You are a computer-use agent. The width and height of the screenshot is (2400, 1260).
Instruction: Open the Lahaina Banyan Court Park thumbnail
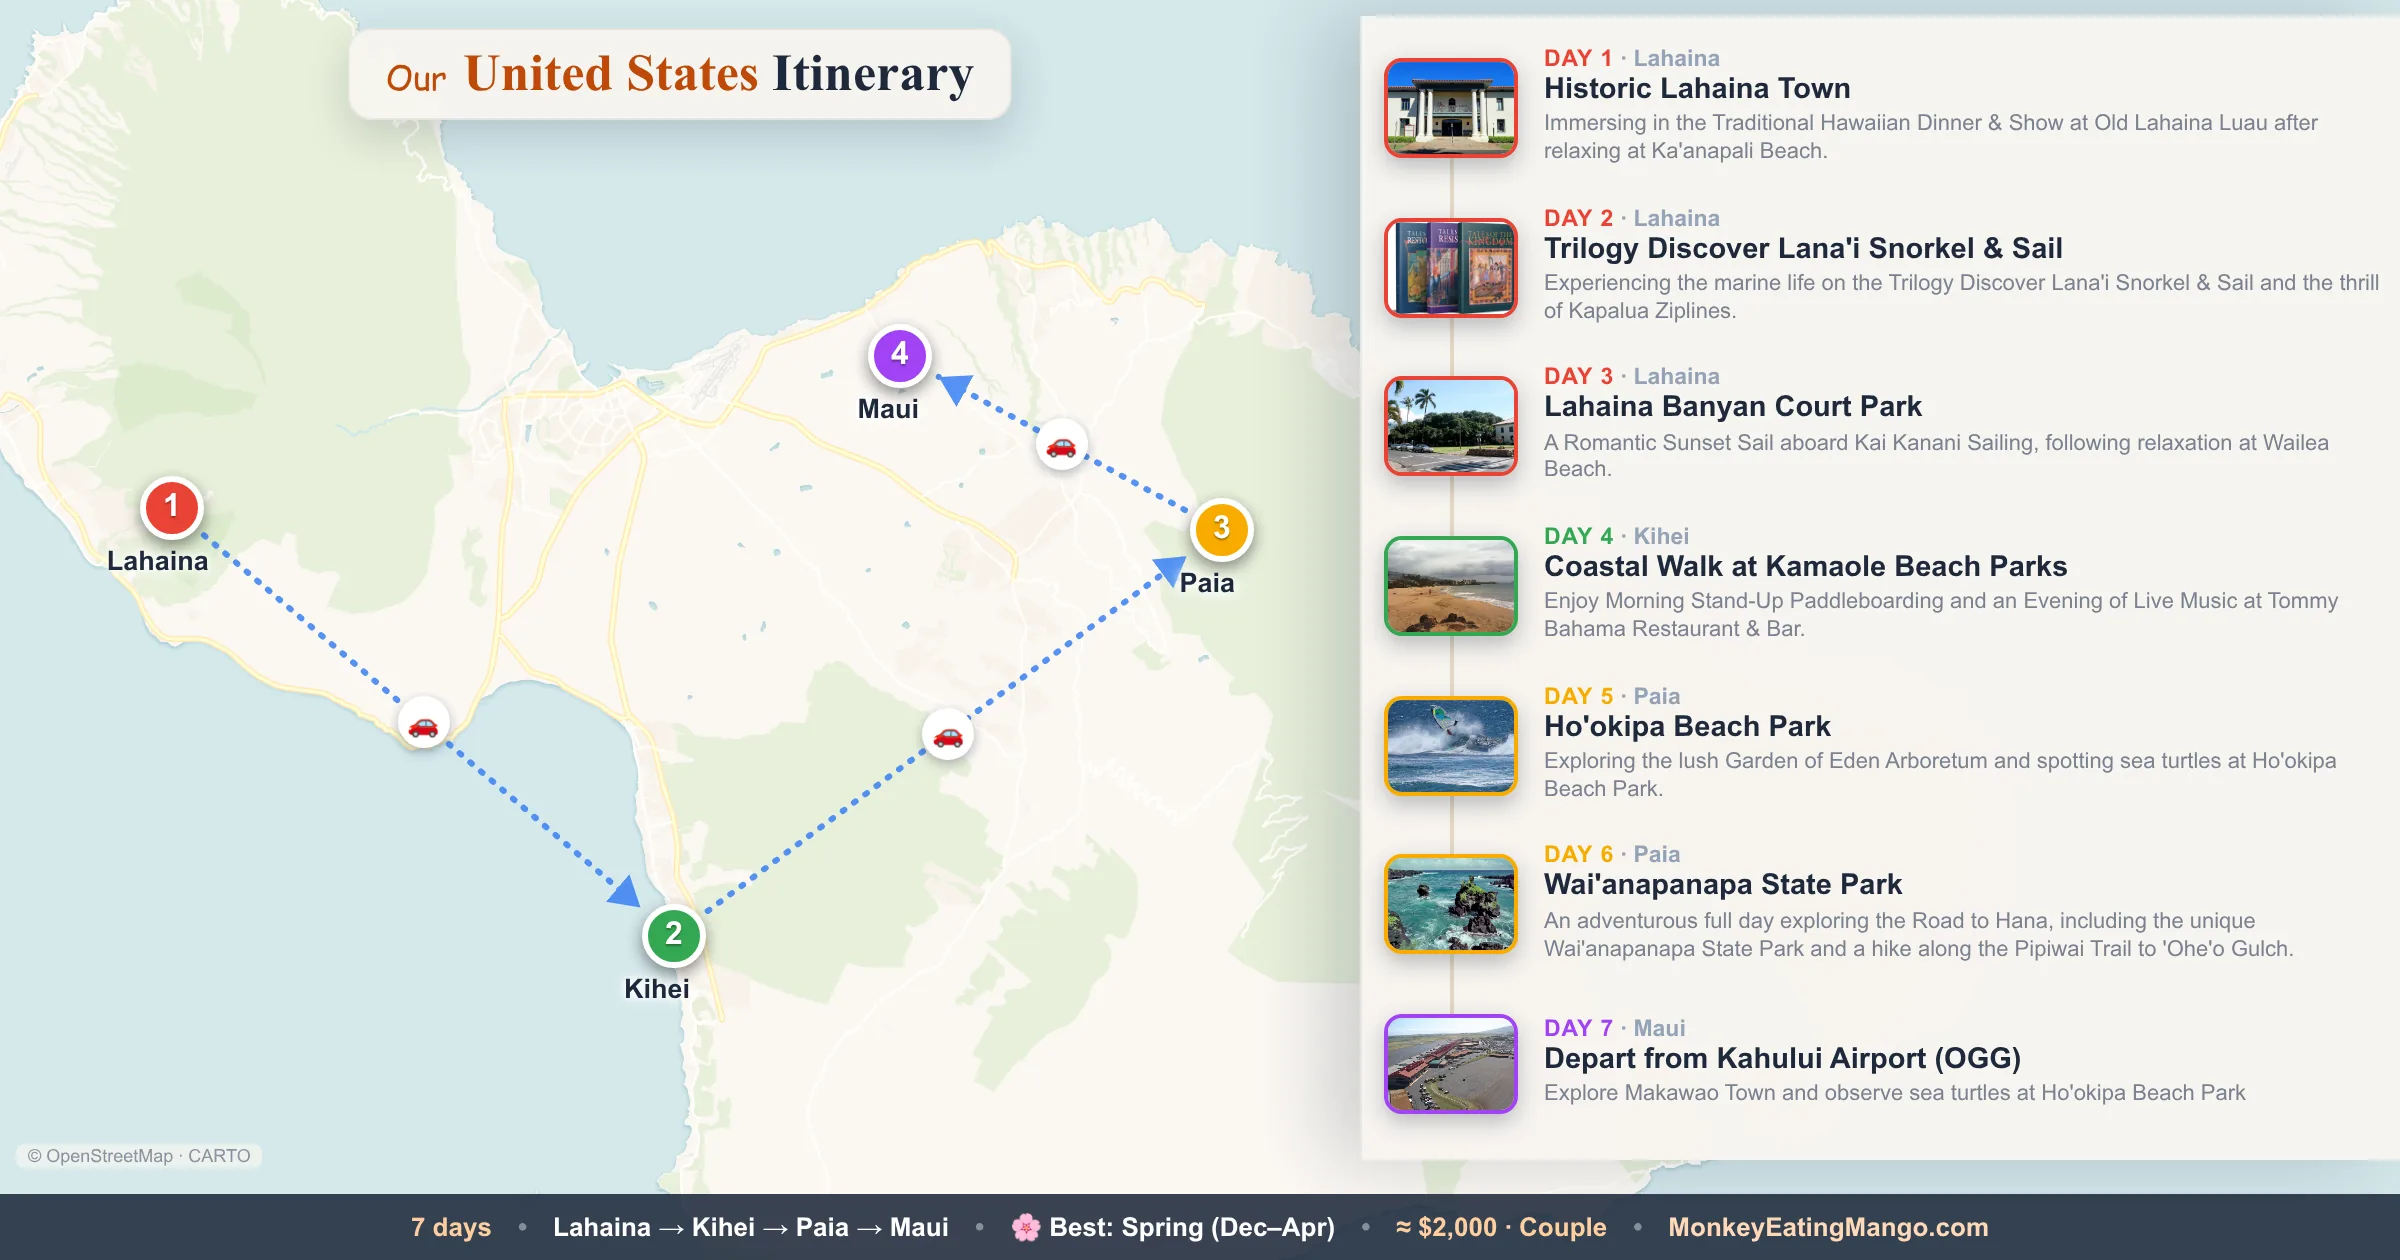click(x=1450, y=426)
